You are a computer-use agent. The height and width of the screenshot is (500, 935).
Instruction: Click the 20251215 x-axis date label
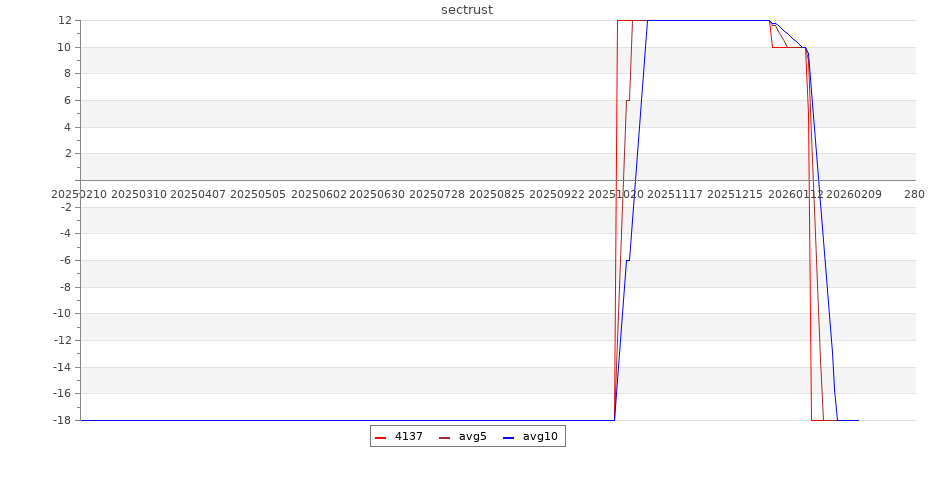[x=735, y=194]
